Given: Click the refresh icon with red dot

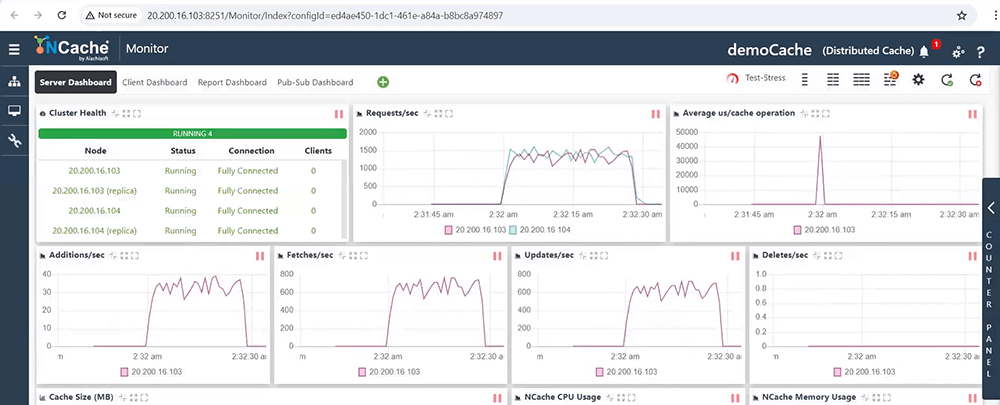Looking at the screenshot, I should (975, 80).
